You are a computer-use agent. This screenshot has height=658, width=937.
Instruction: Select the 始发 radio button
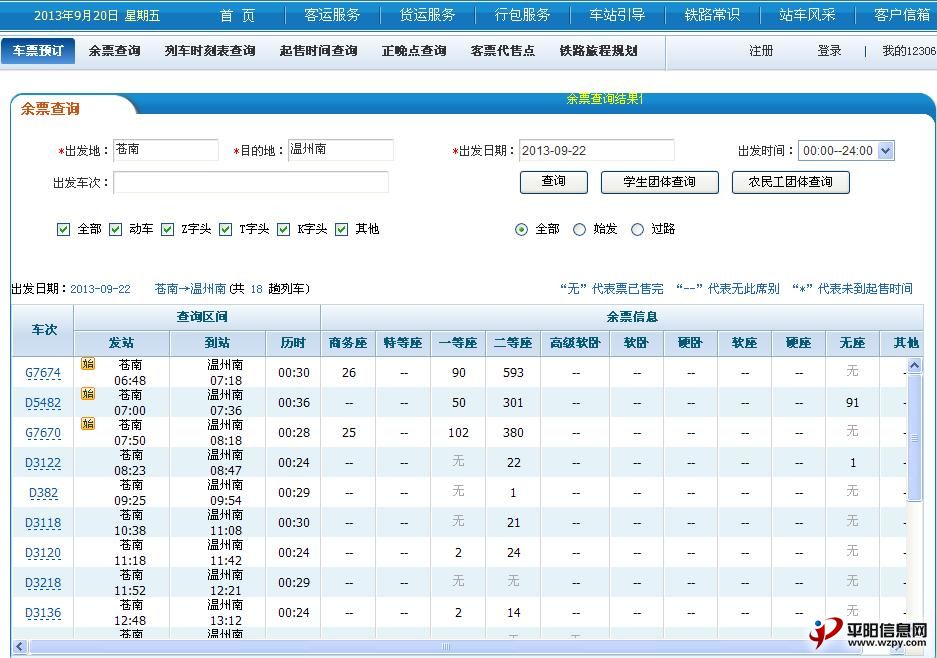579,229
